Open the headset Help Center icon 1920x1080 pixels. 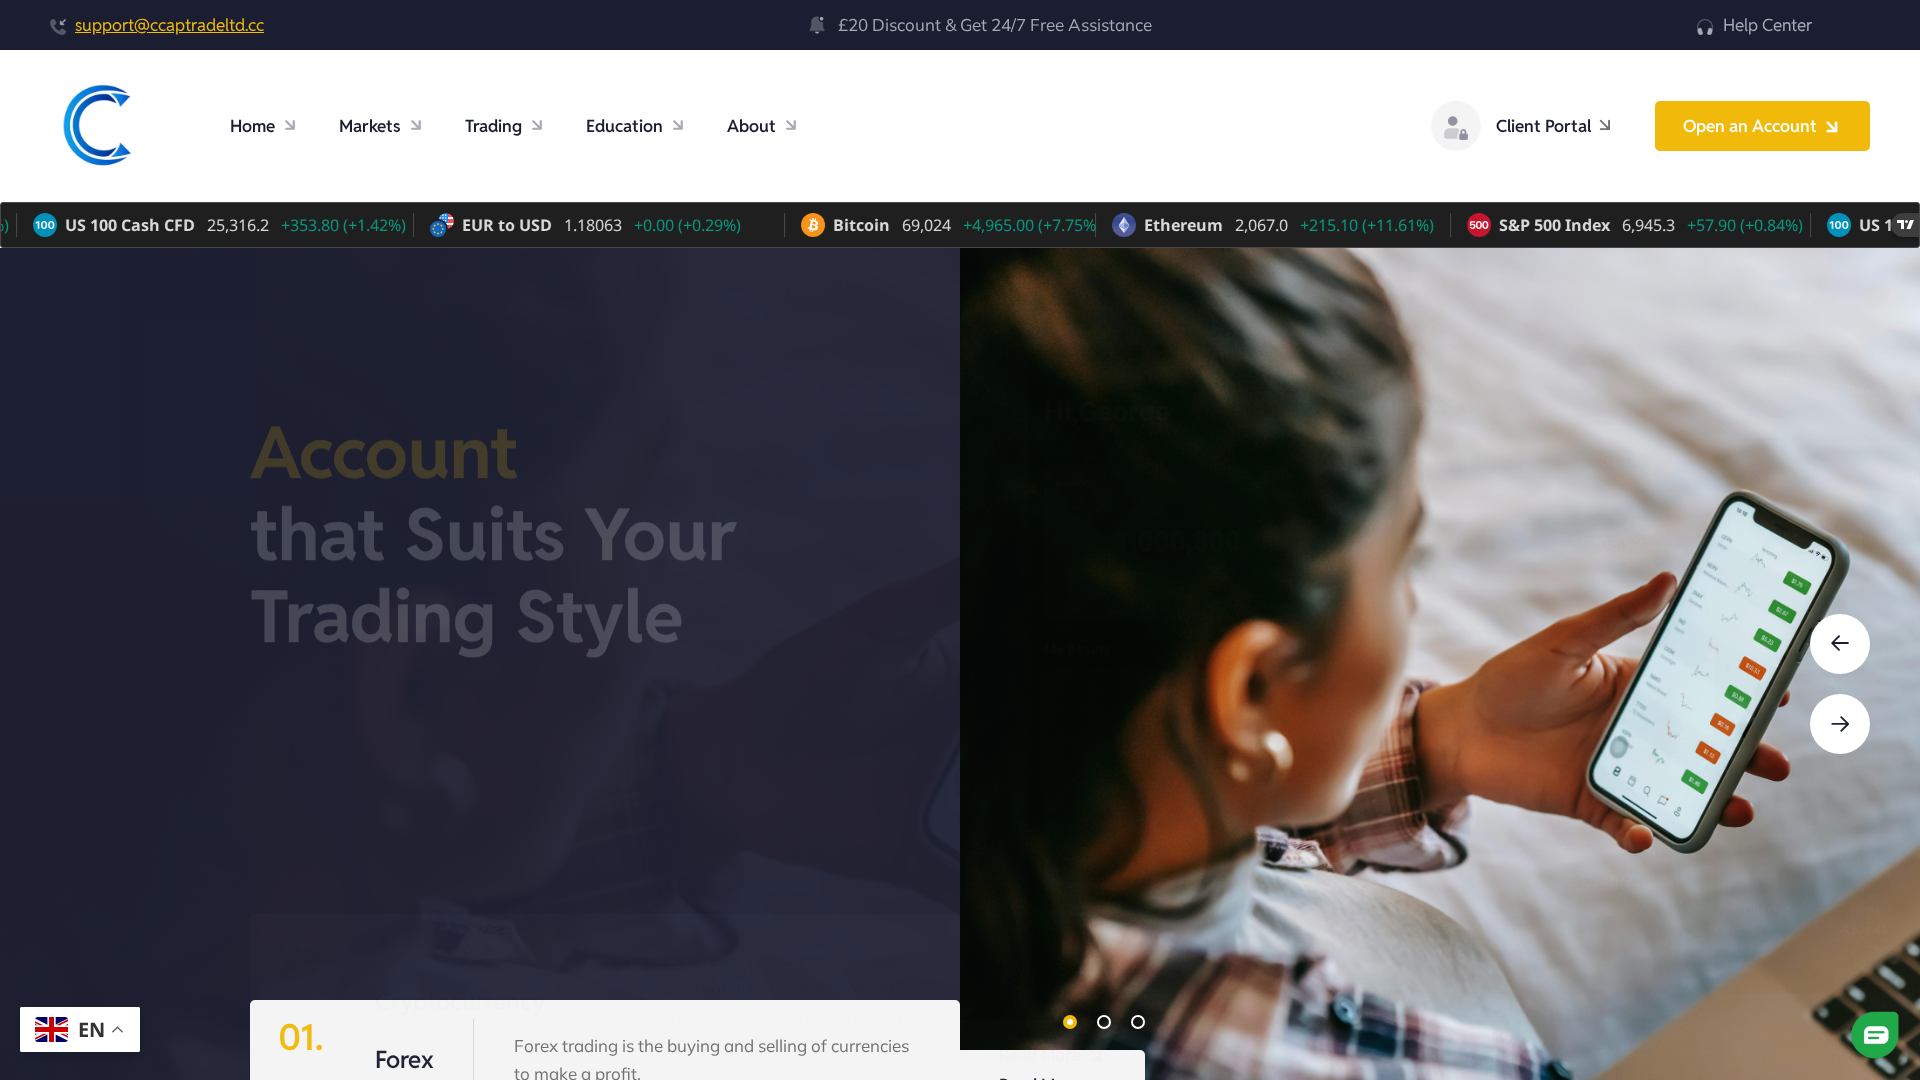coord(1704,25)
